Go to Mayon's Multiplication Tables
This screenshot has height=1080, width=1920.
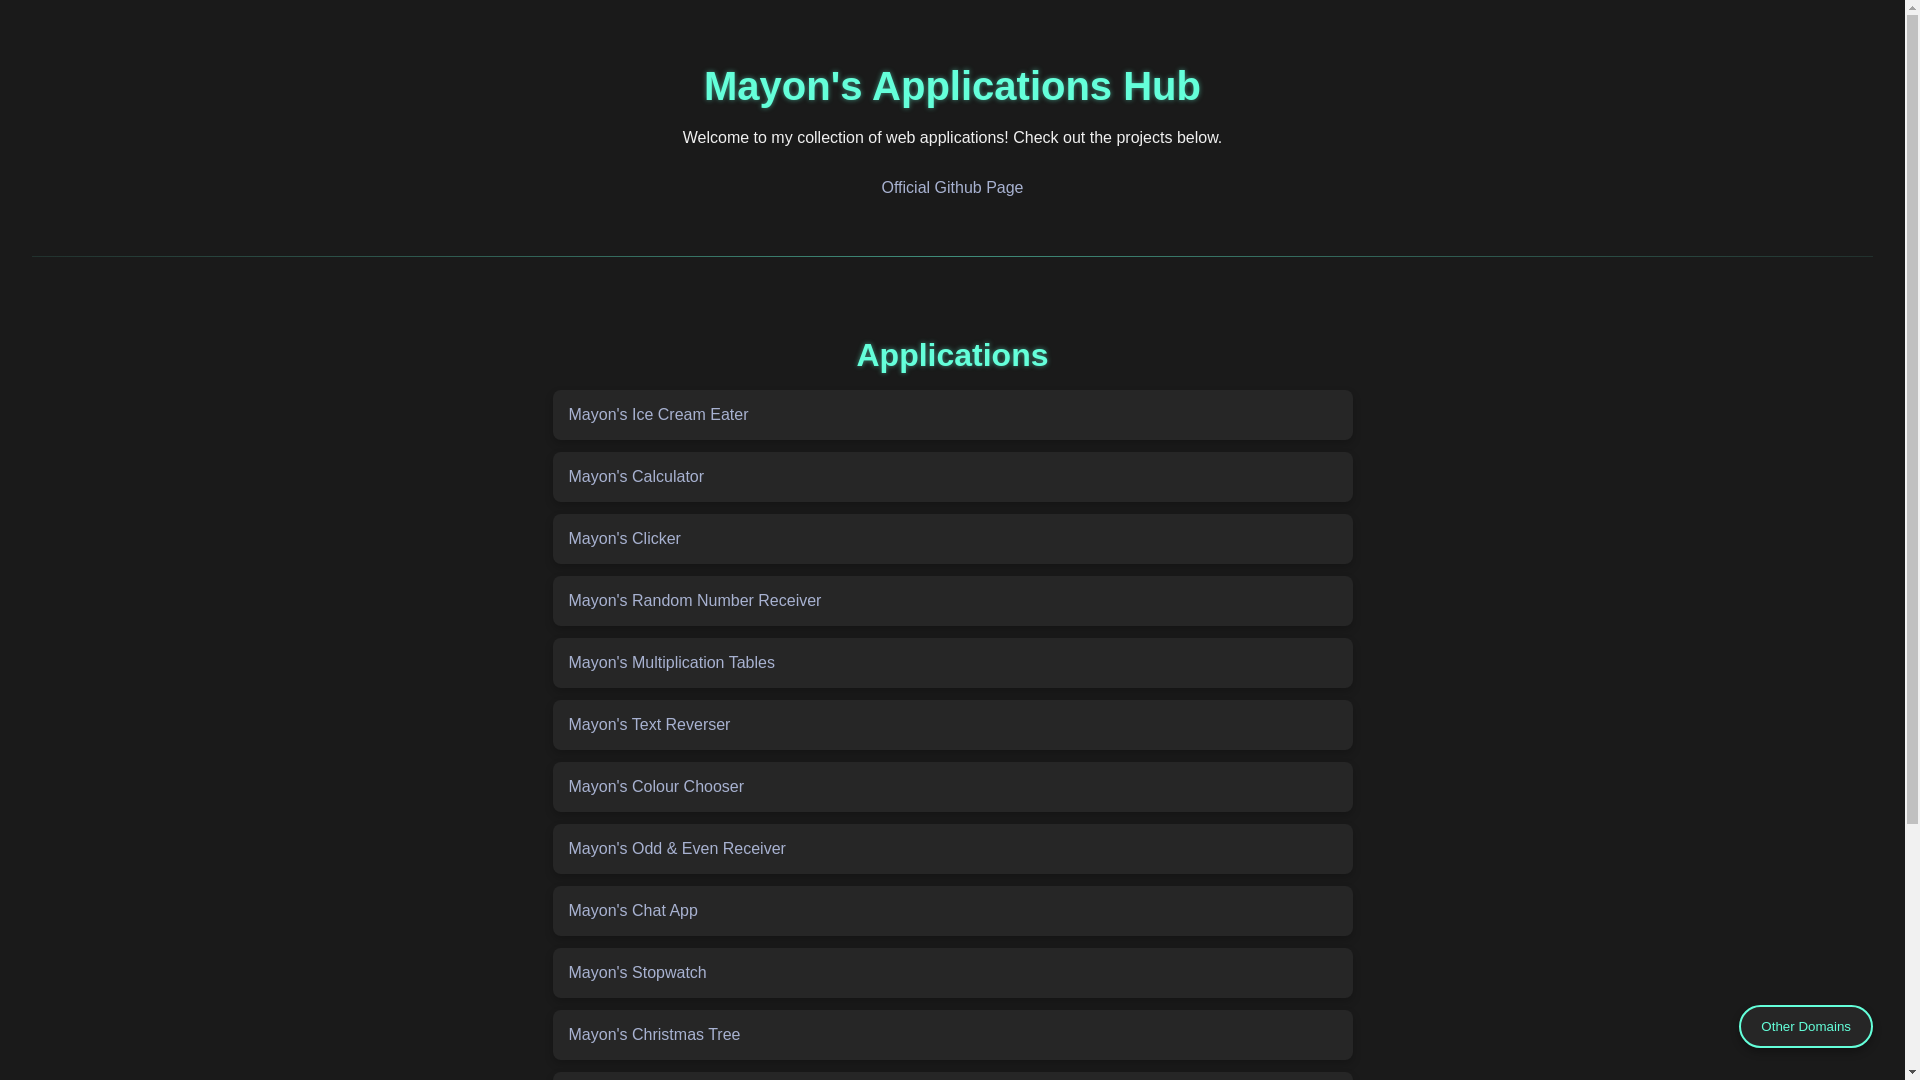coord(952,663)
